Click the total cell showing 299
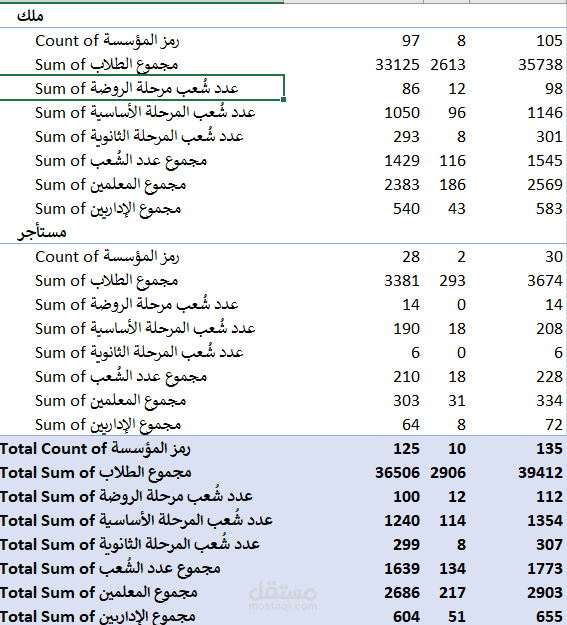The image size is (567, 625). pos(406,545)
